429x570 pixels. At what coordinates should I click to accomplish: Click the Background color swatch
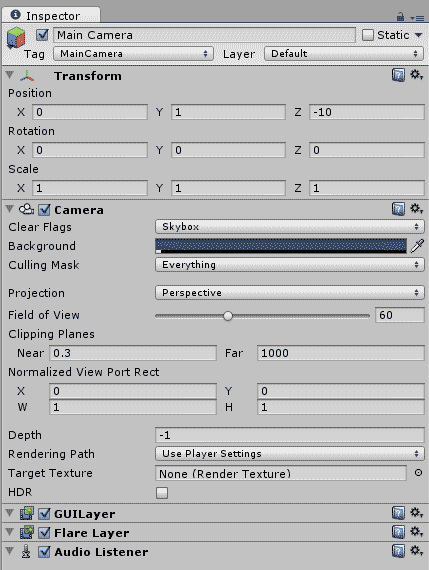pos(281,246)
